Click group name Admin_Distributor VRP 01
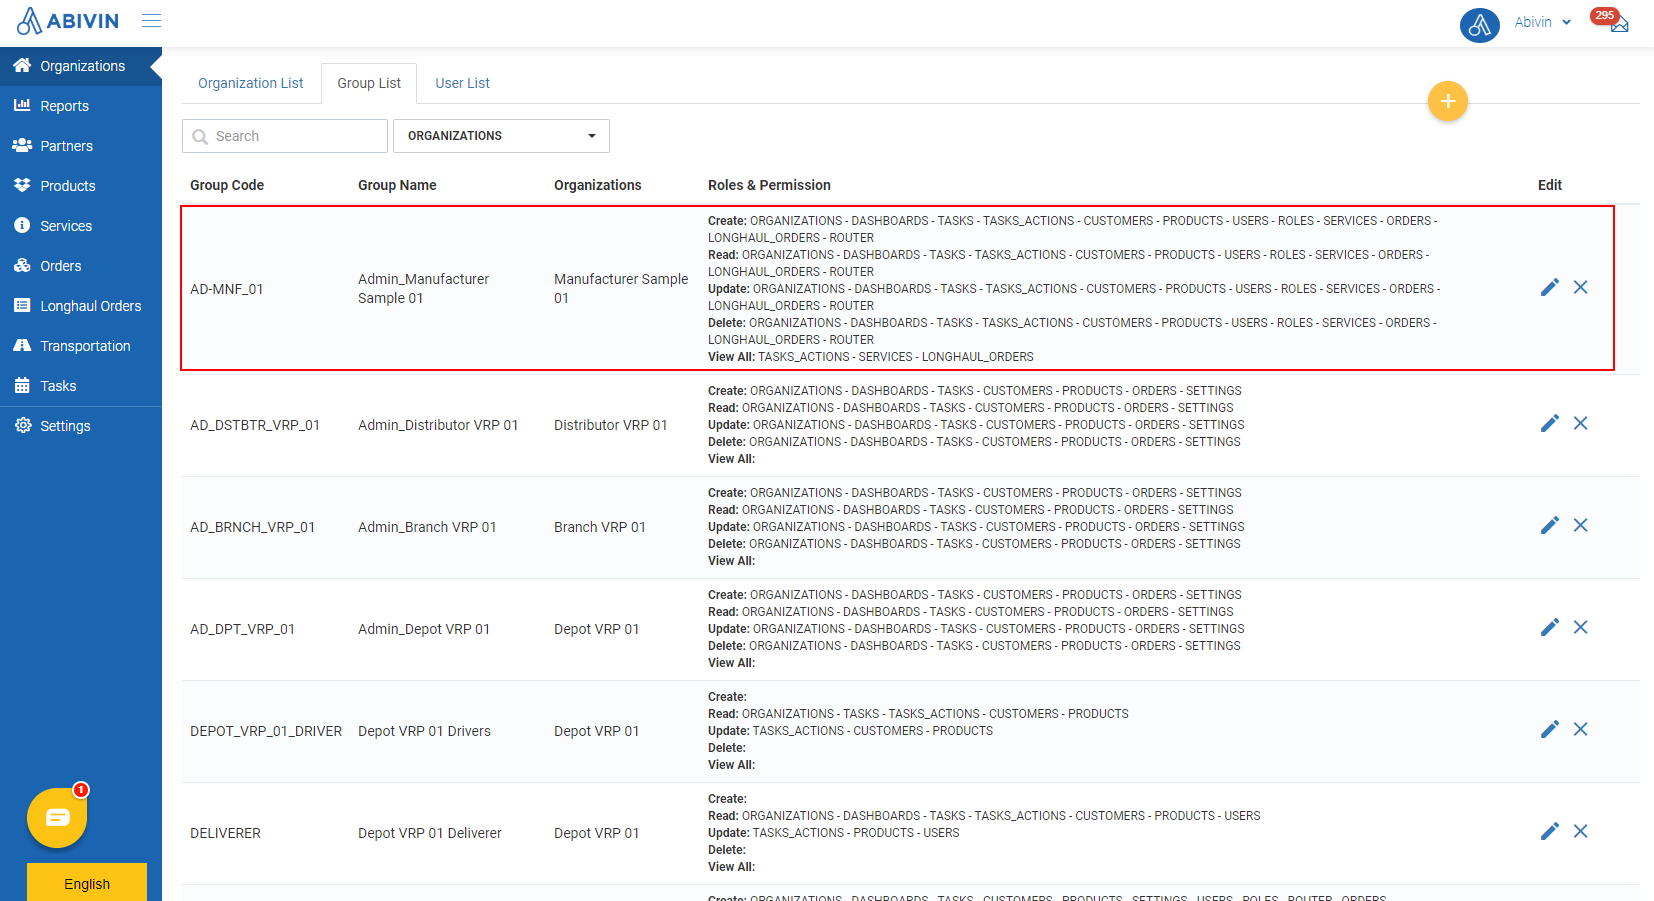Viewport: 1654px width, 901px height. point(438,425)
